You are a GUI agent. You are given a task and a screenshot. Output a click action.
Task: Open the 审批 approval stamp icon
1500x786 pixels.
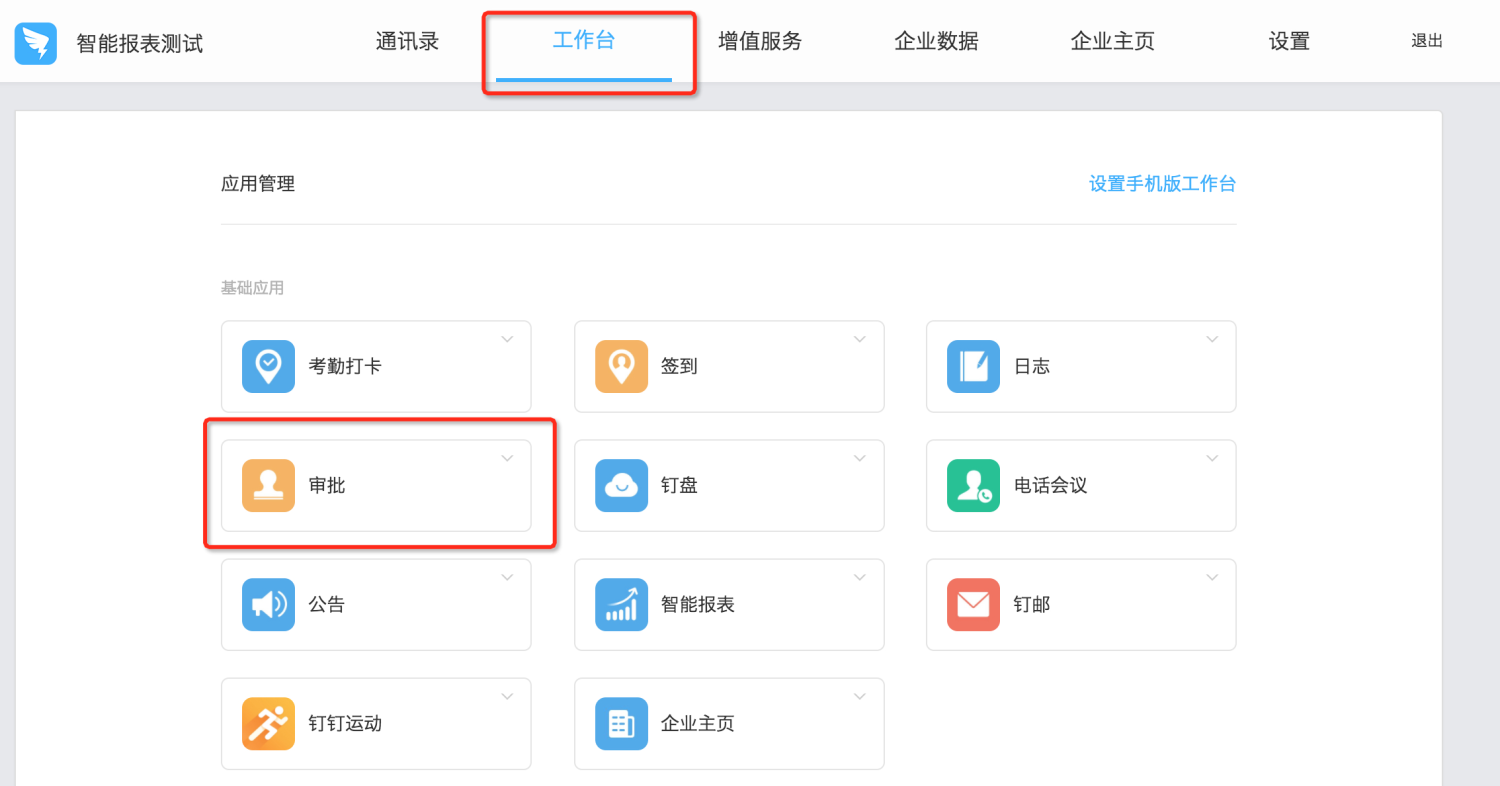click(268, 485)
